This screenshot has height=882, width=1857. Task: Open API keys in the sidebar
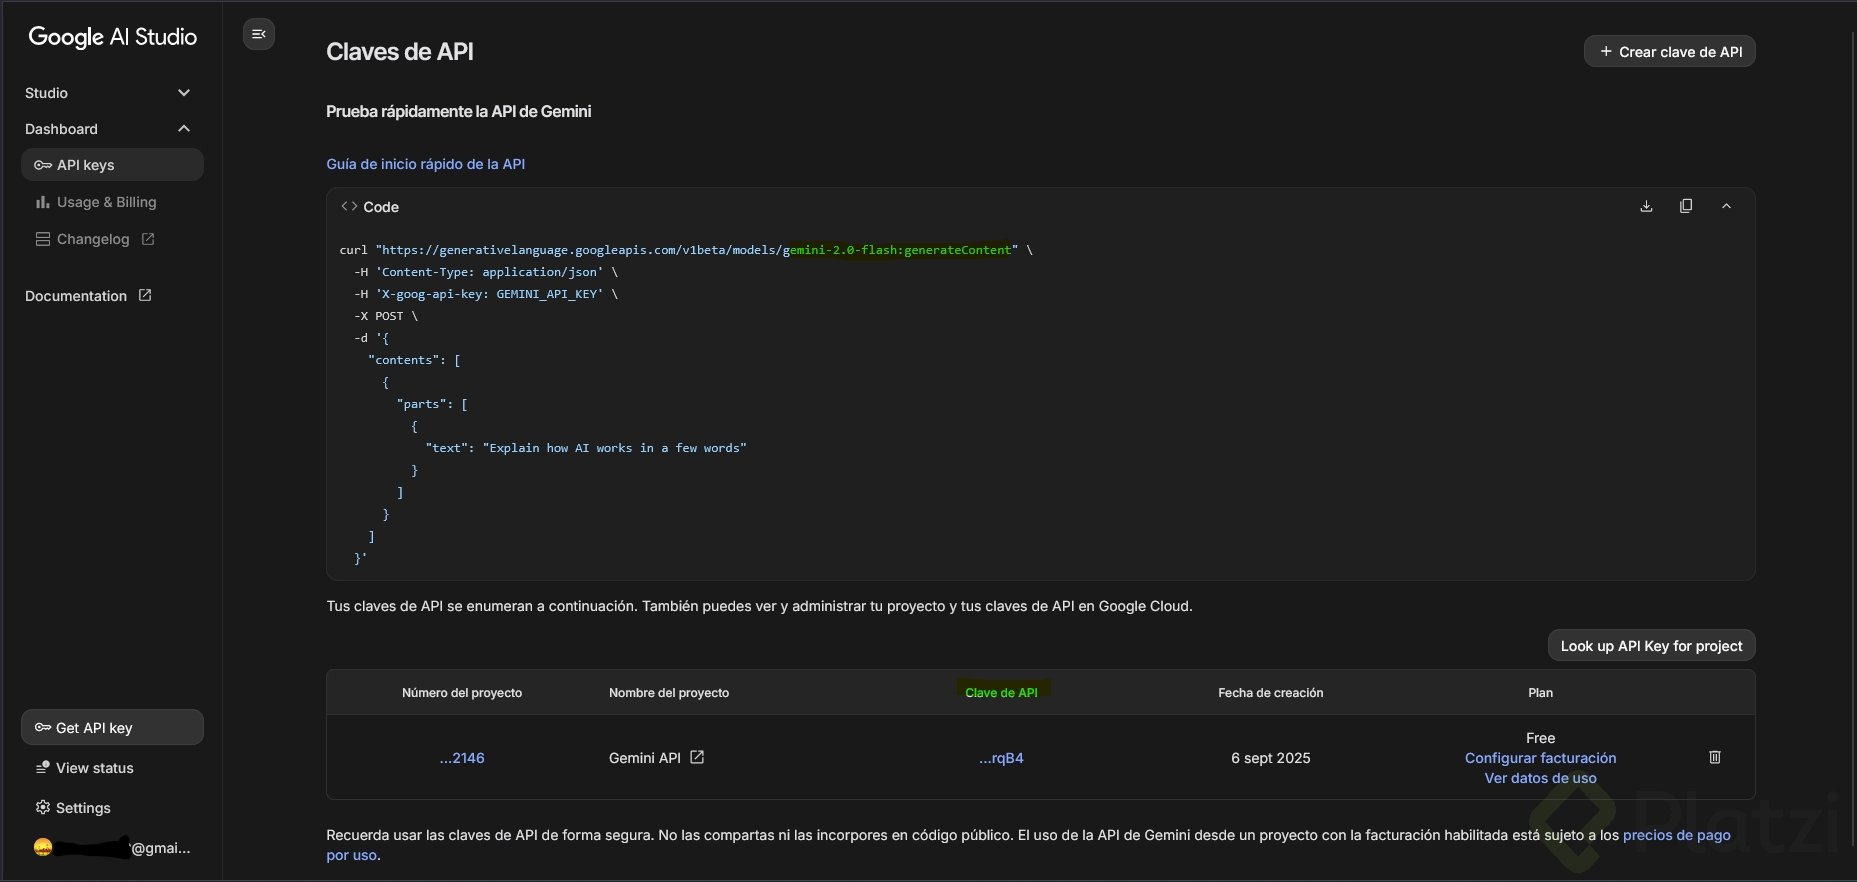tap(112, 165)
